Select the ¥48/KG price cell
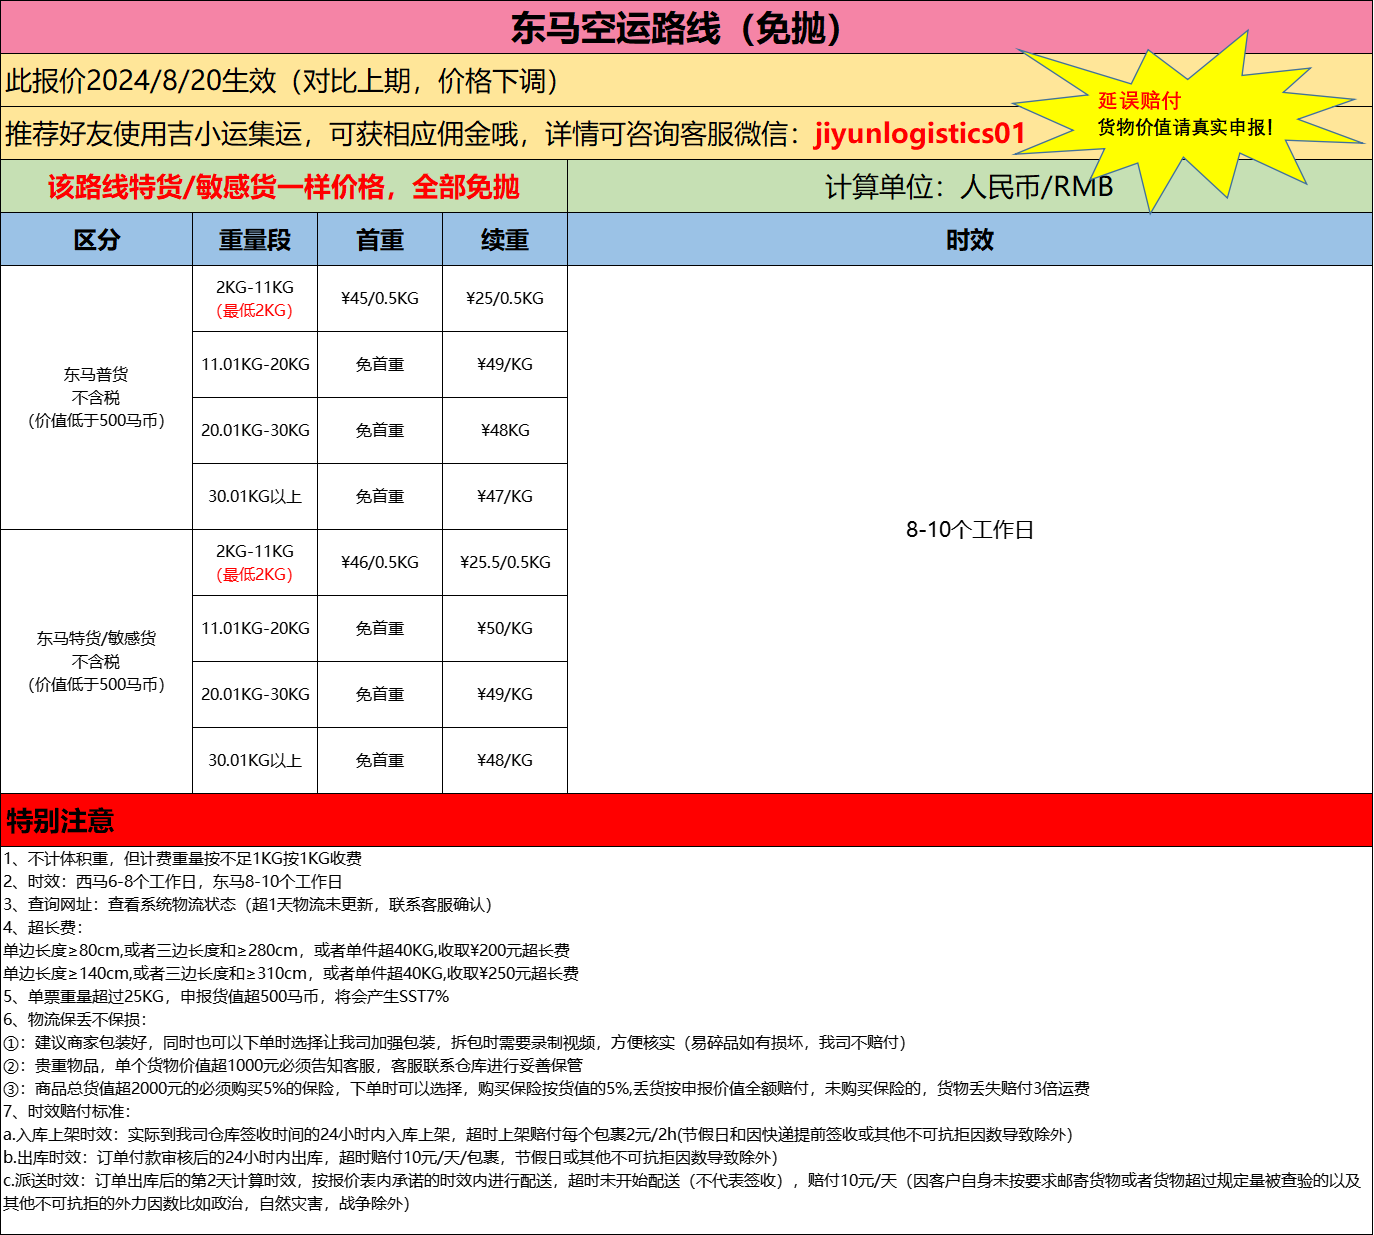The image size is (1374, 1235). (x=505, y=761)
